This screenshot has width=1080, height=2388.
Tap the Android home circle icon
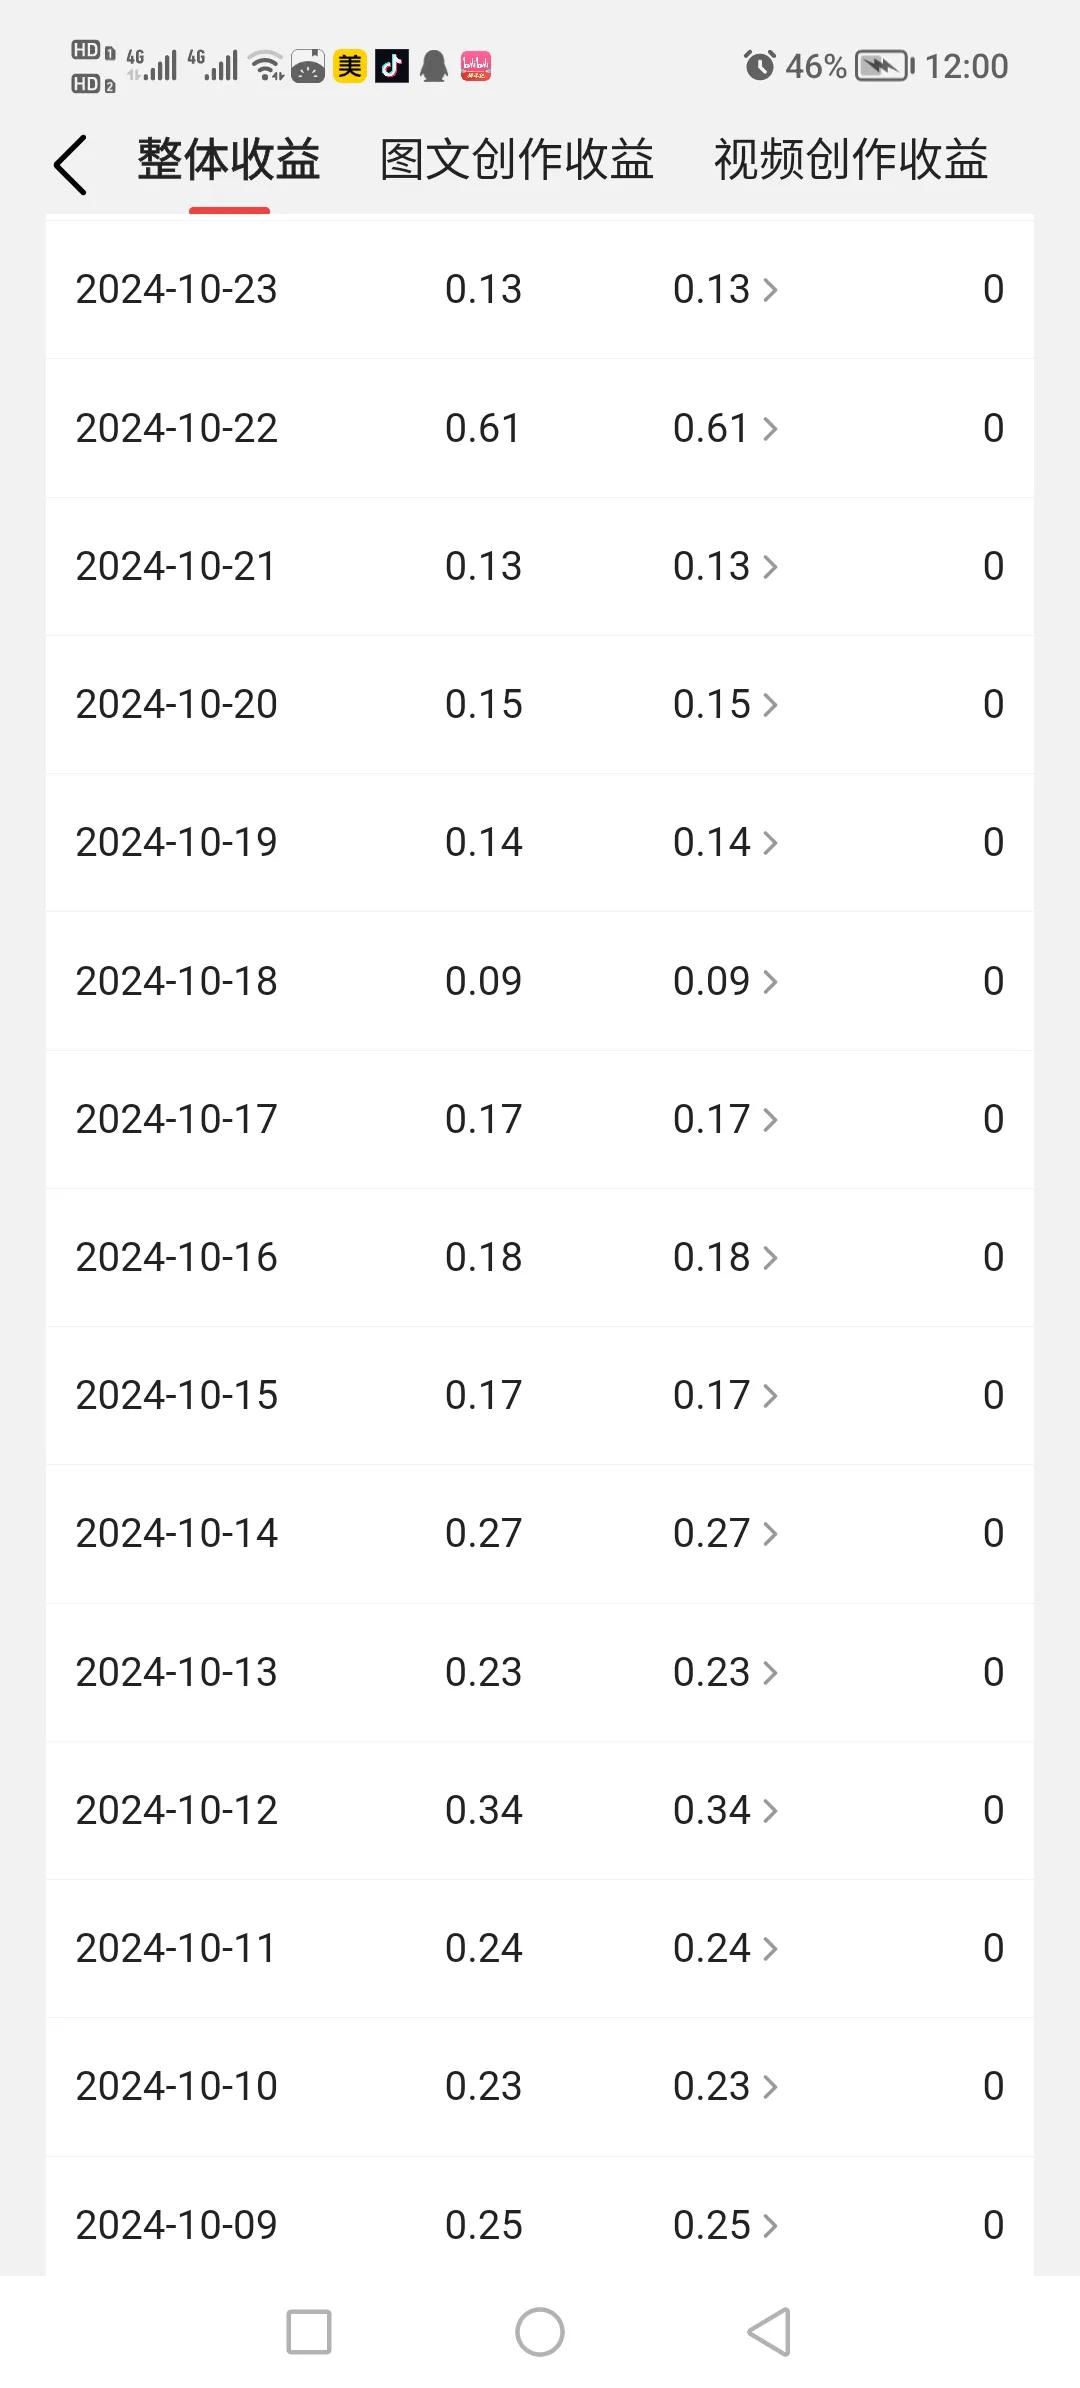(x=540, y=2332)
